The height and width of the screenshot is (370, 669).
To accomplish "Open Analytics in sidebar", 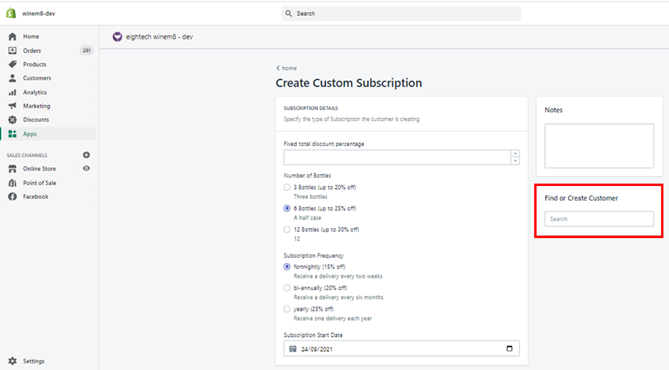I will [x=35, y=92].
